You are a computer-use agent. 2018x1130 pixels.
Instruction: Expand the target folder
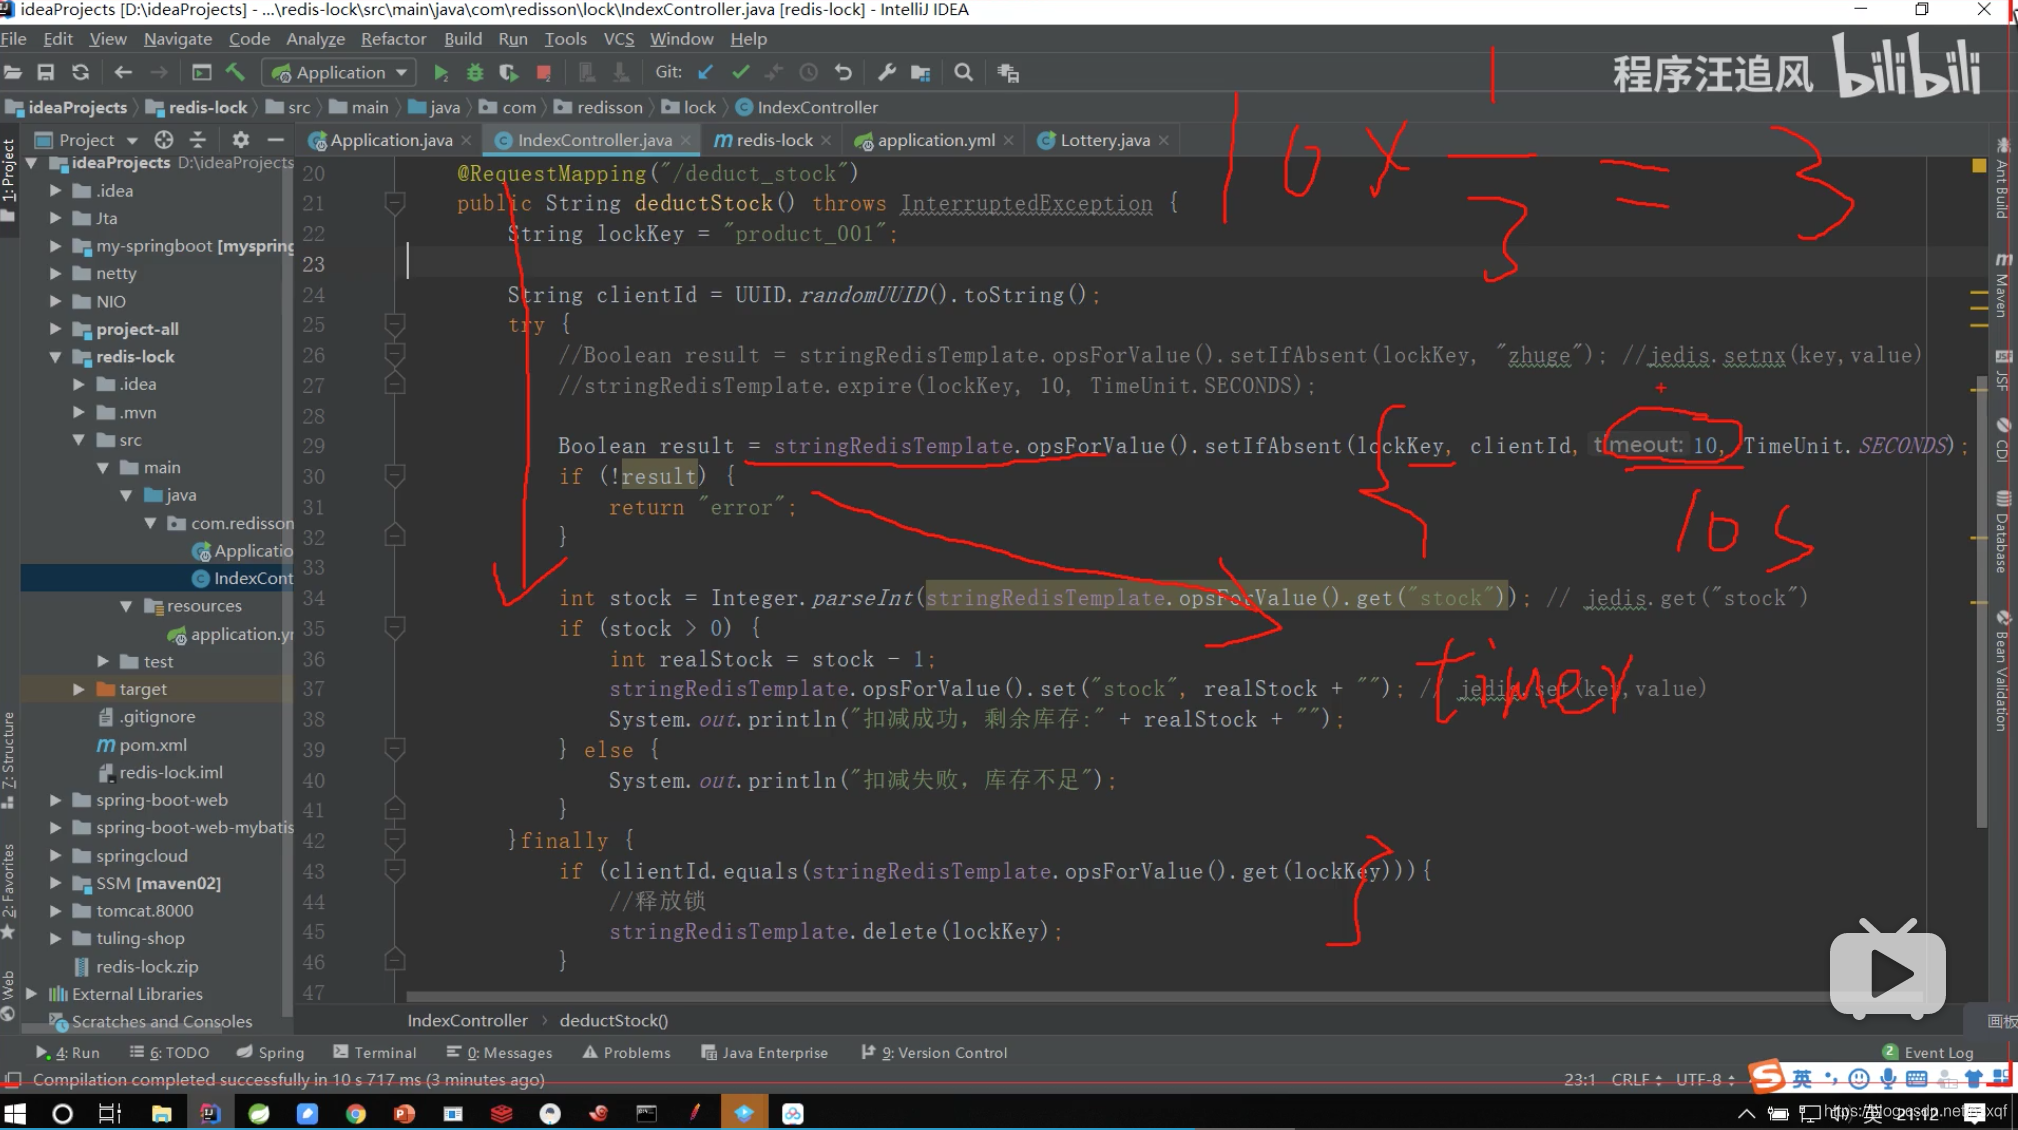pos(79,689)
